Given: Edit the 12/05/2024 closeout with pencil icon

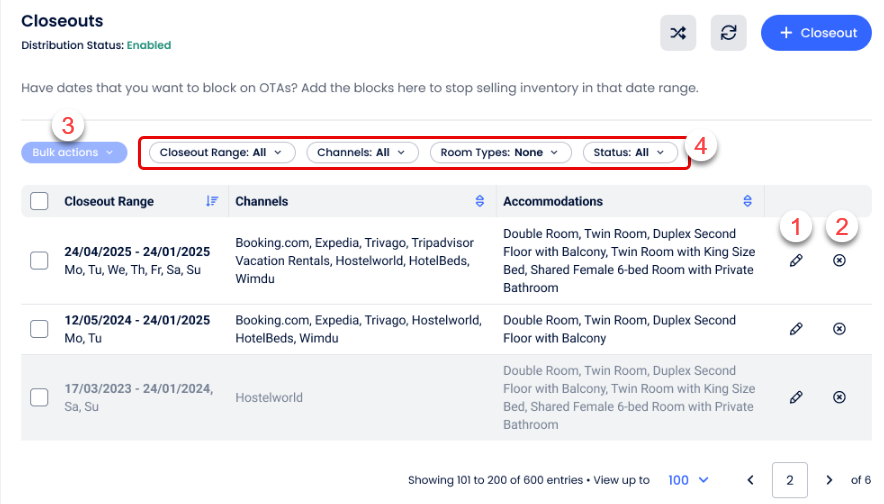Looking at the screenshot, I should [796, 329].
